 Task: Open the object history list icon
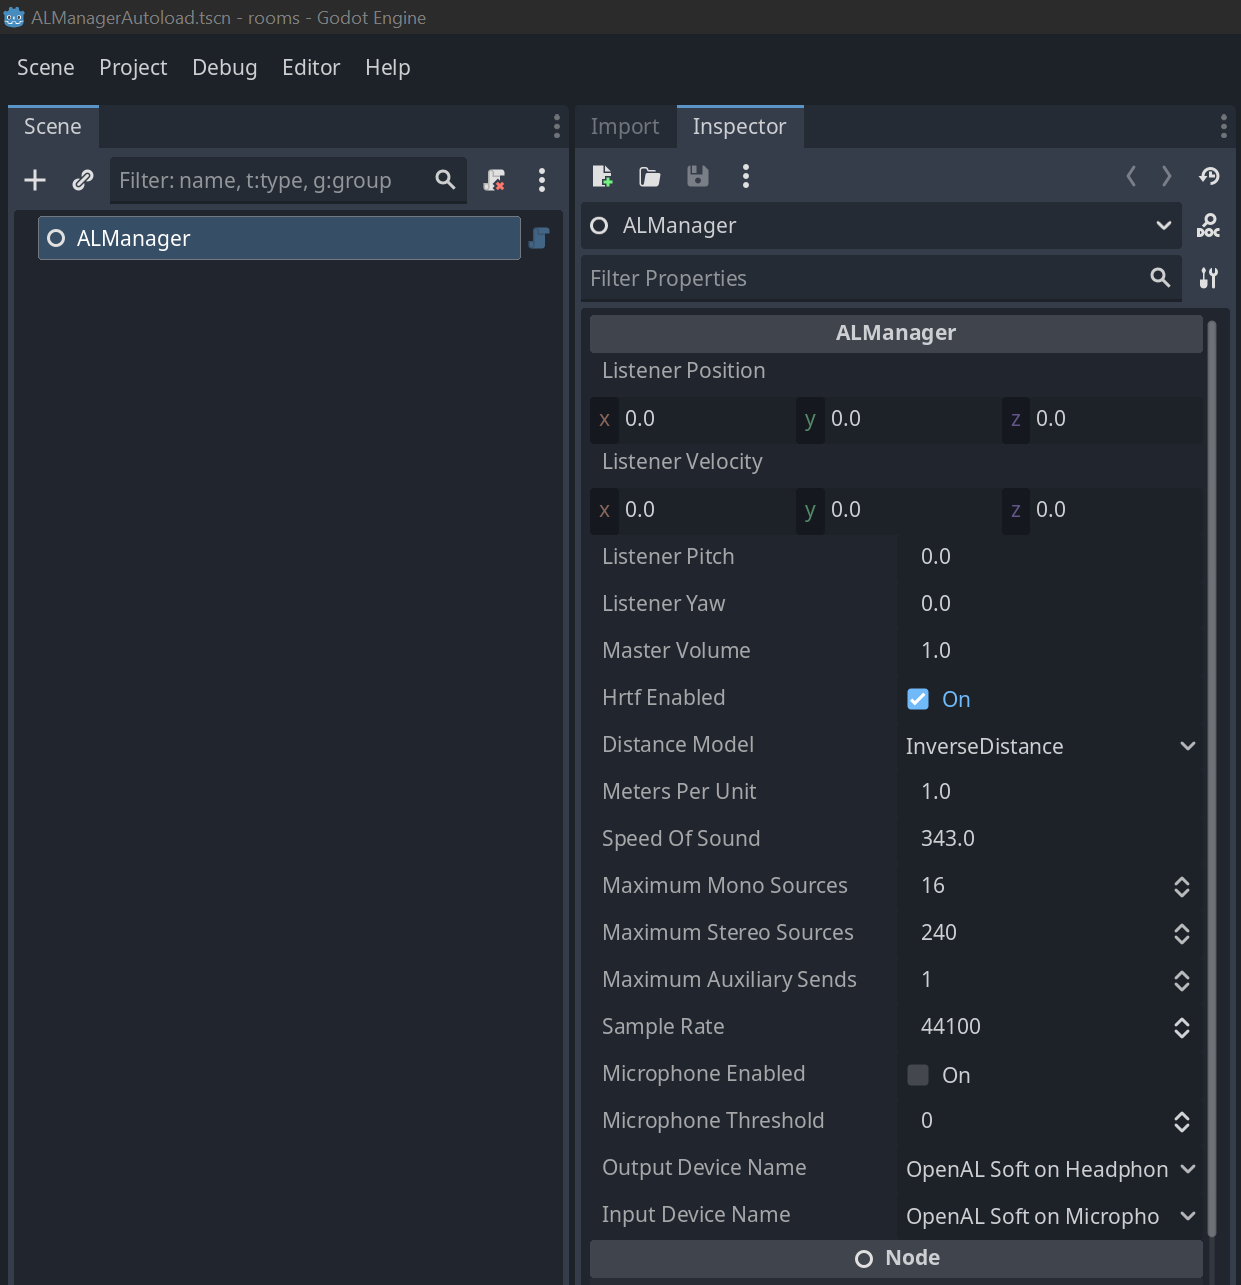[x=1209, y=177]
